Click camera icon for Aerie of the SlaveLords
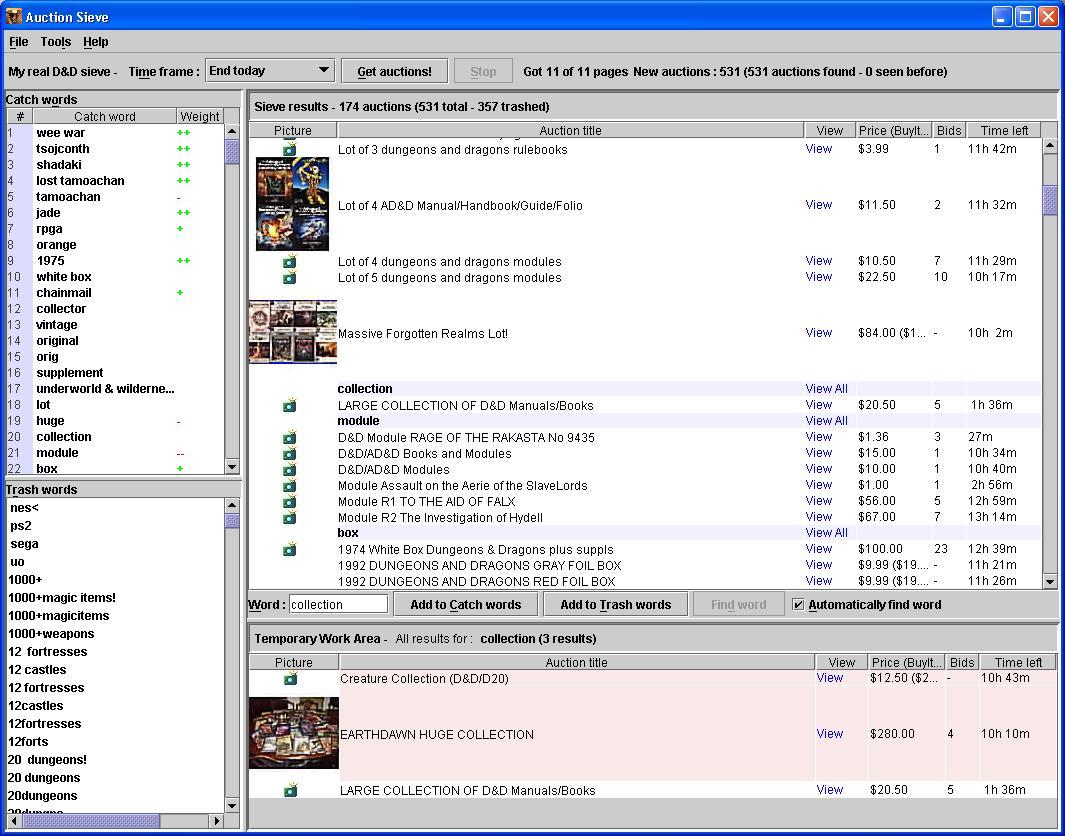 tap(289, 485)
